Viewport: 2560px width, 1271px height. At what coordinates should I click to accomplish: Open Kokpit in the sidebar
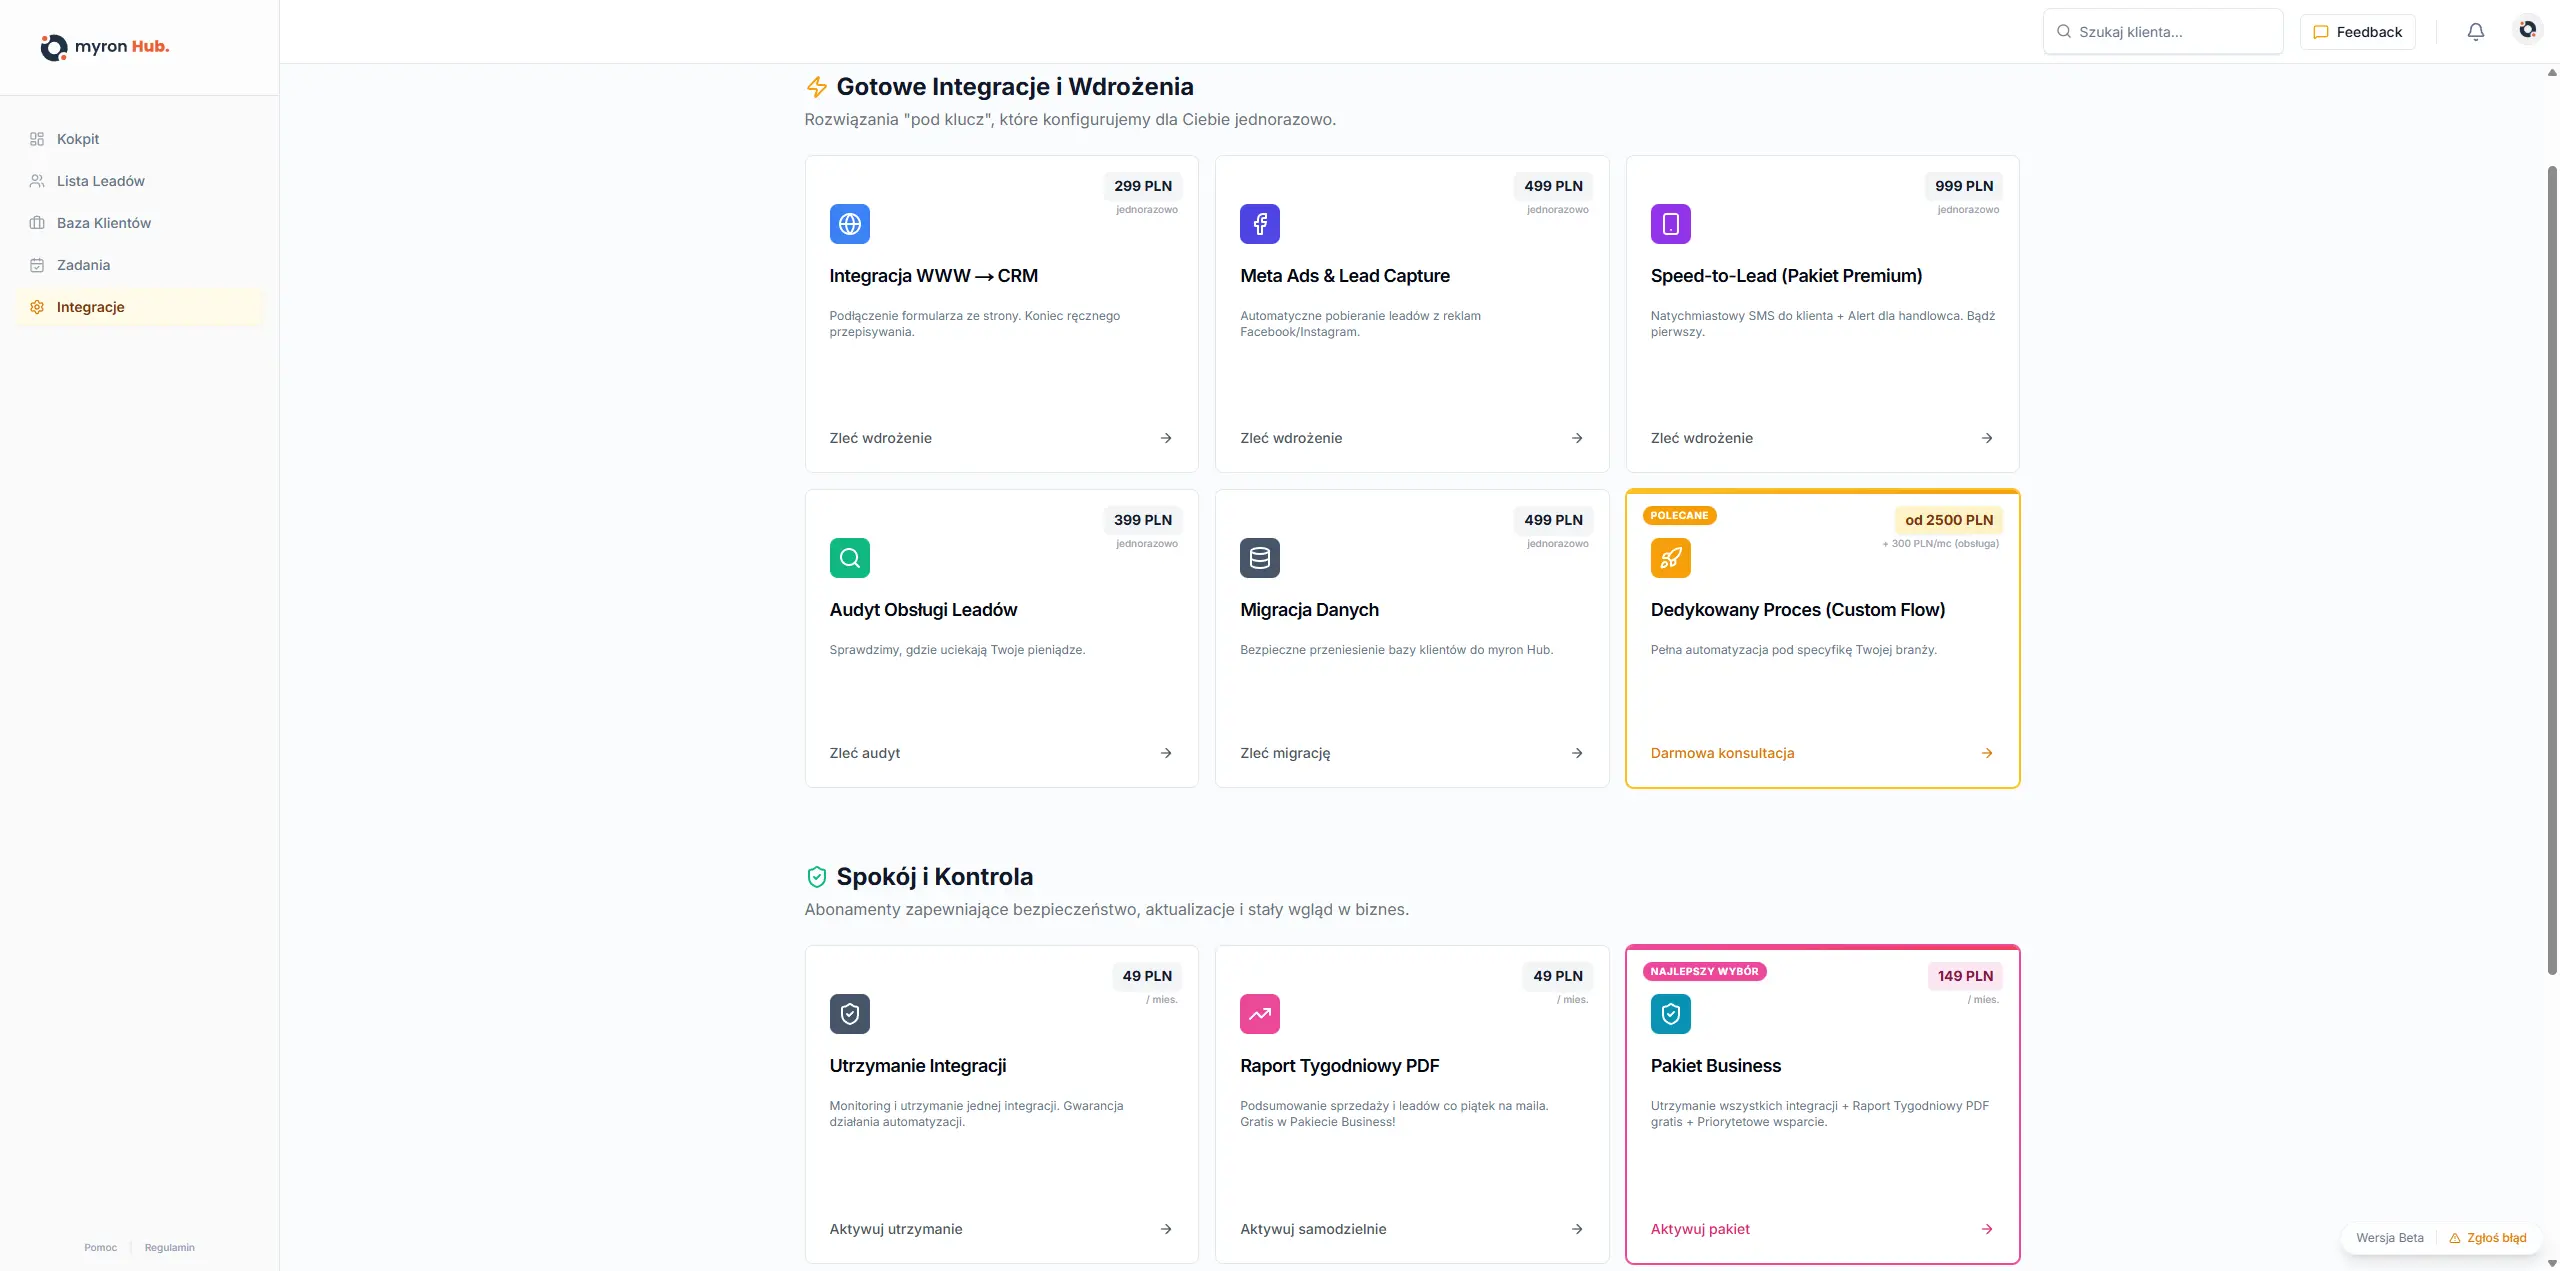pos(78,139)
